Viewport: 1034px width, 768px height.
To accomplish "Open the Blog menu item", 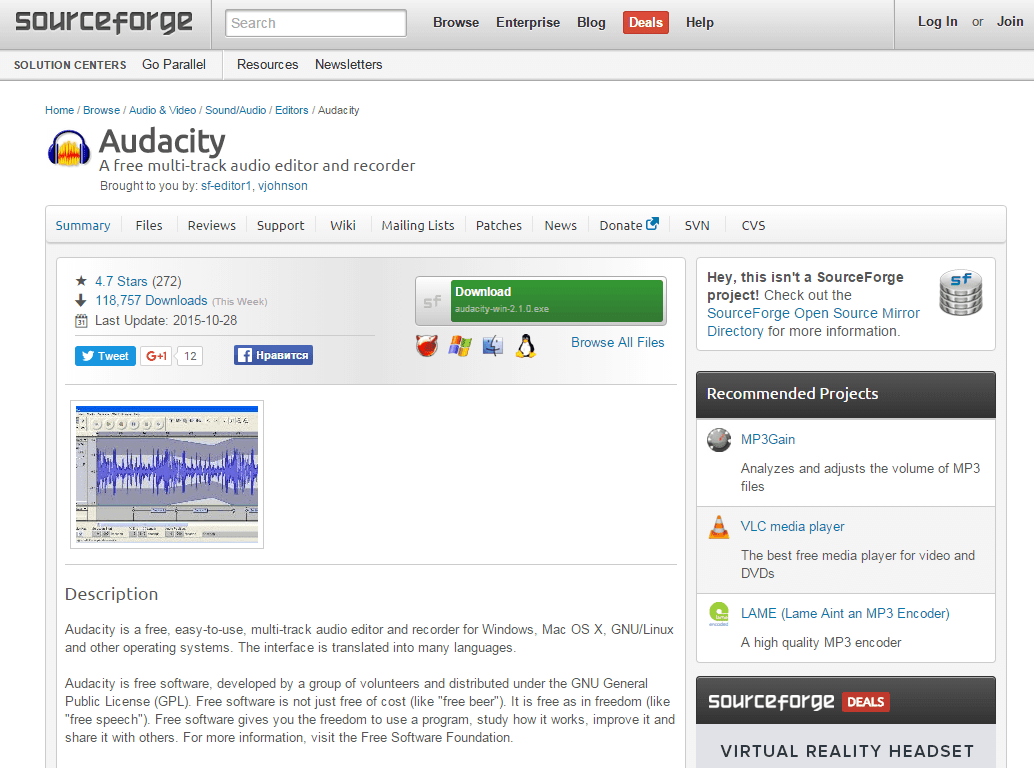I will point(591,22).
